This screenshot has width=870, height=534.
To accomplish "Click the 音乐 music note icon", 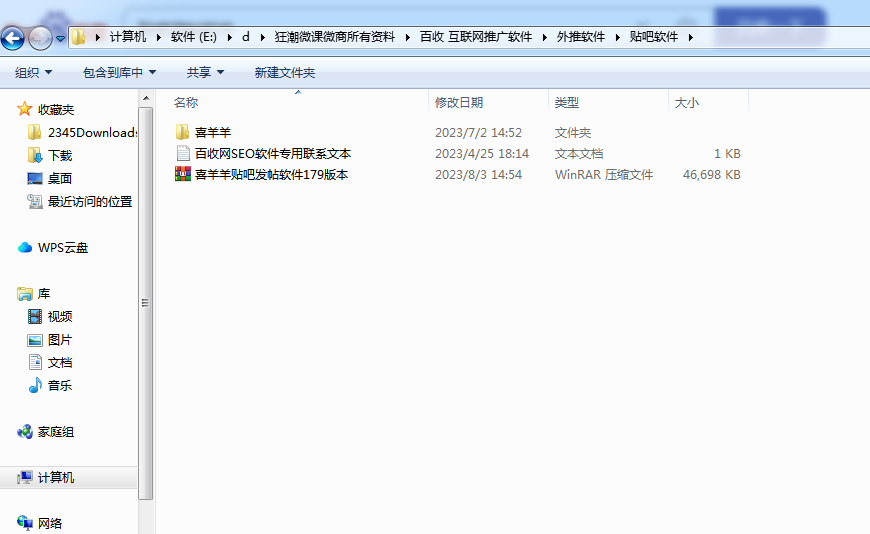I will click(35, 385).
